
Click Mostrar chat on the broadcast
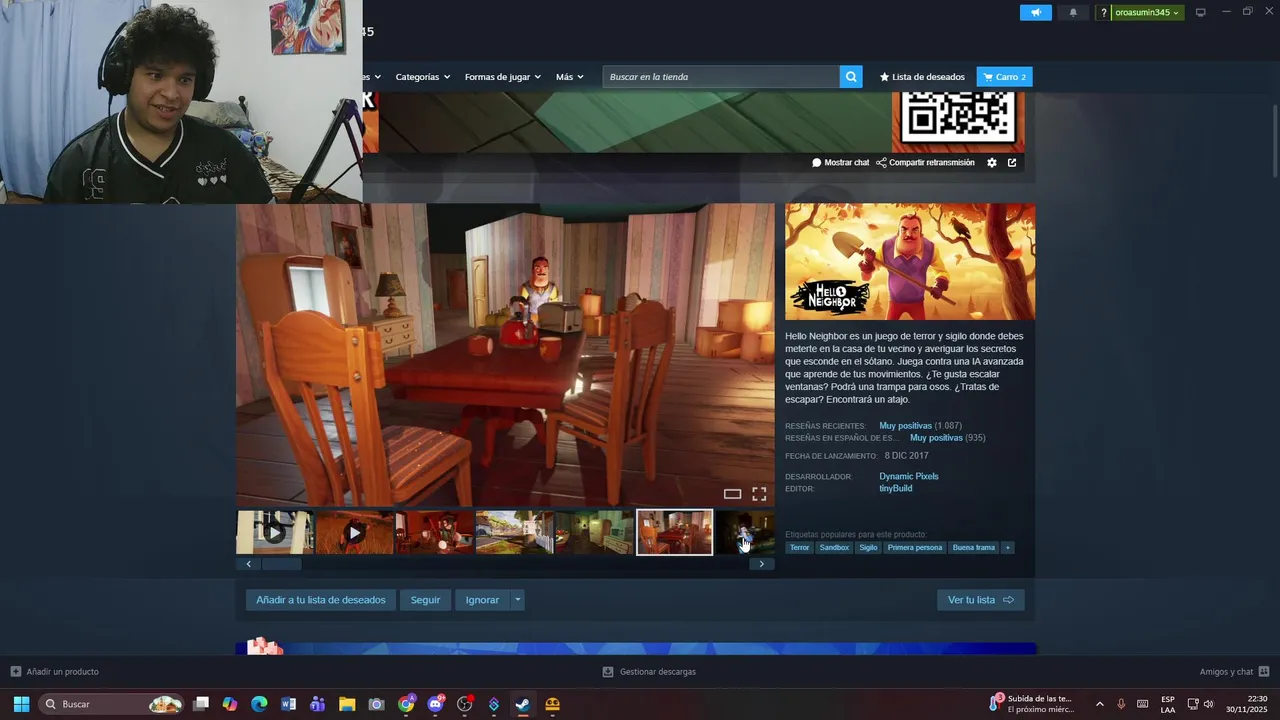841,163
